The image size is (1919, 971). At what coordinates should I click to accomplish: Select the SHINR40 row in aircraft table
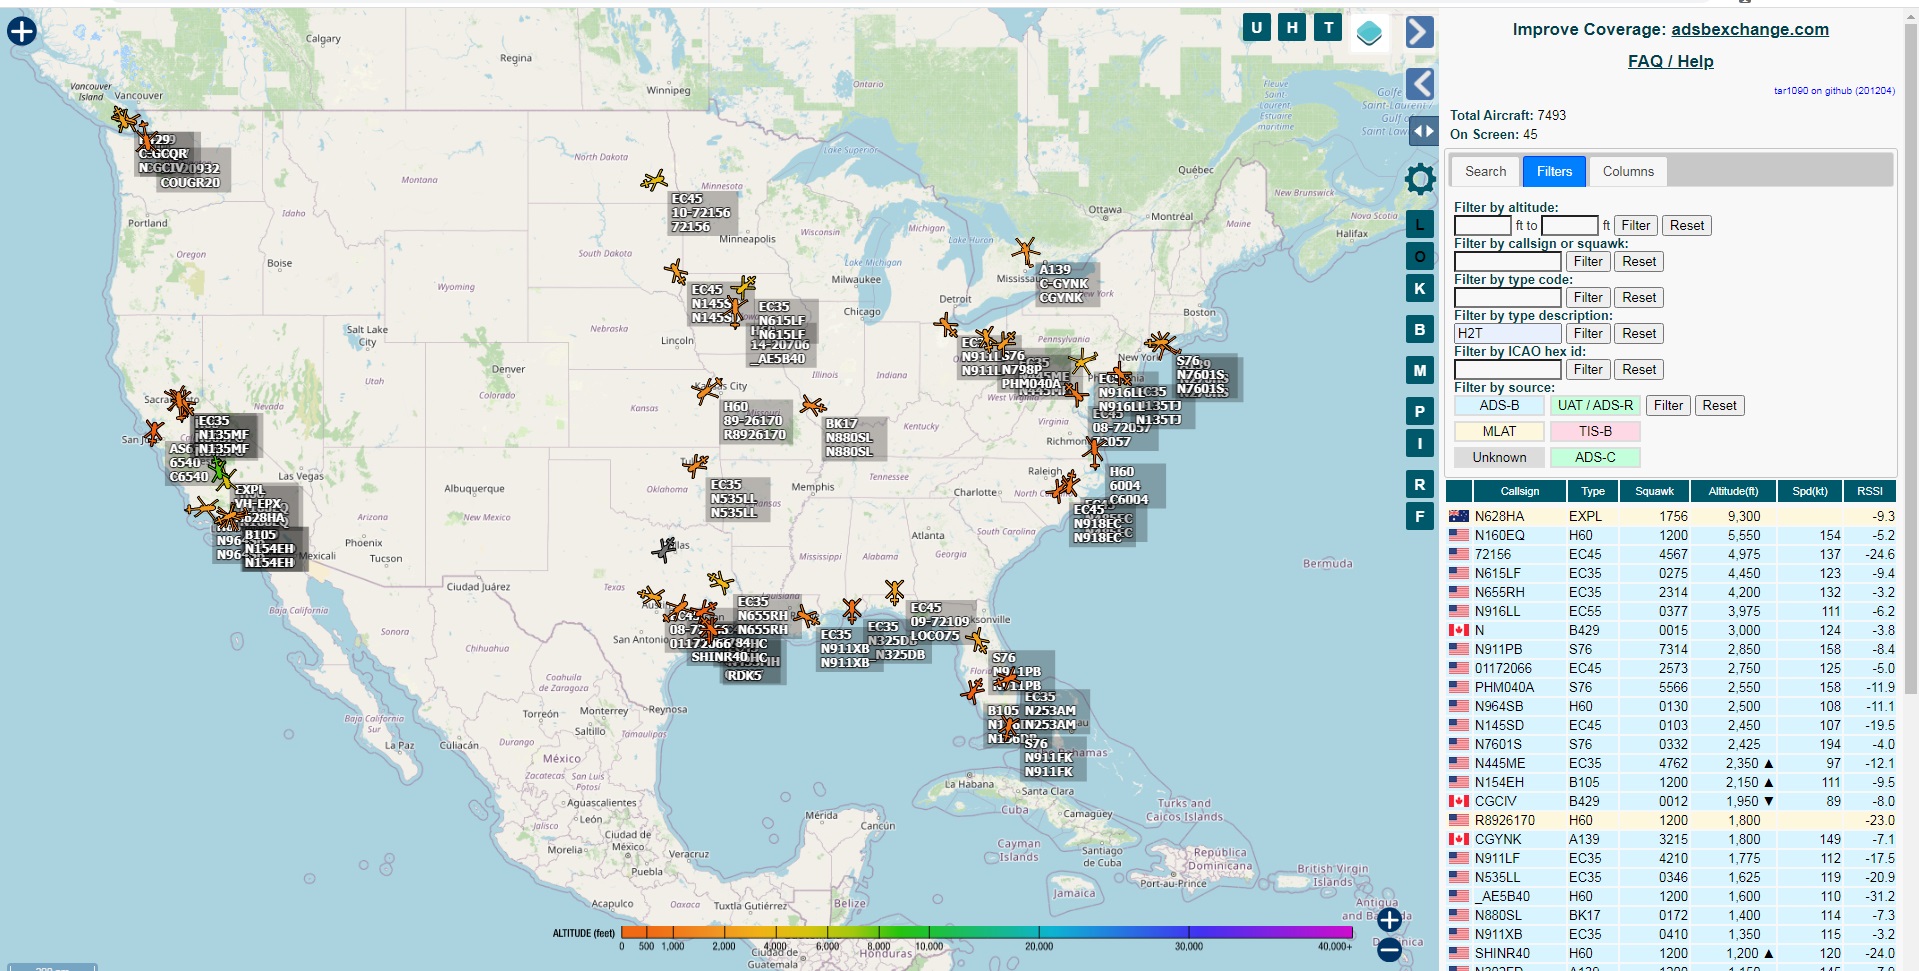point(1671,953)
